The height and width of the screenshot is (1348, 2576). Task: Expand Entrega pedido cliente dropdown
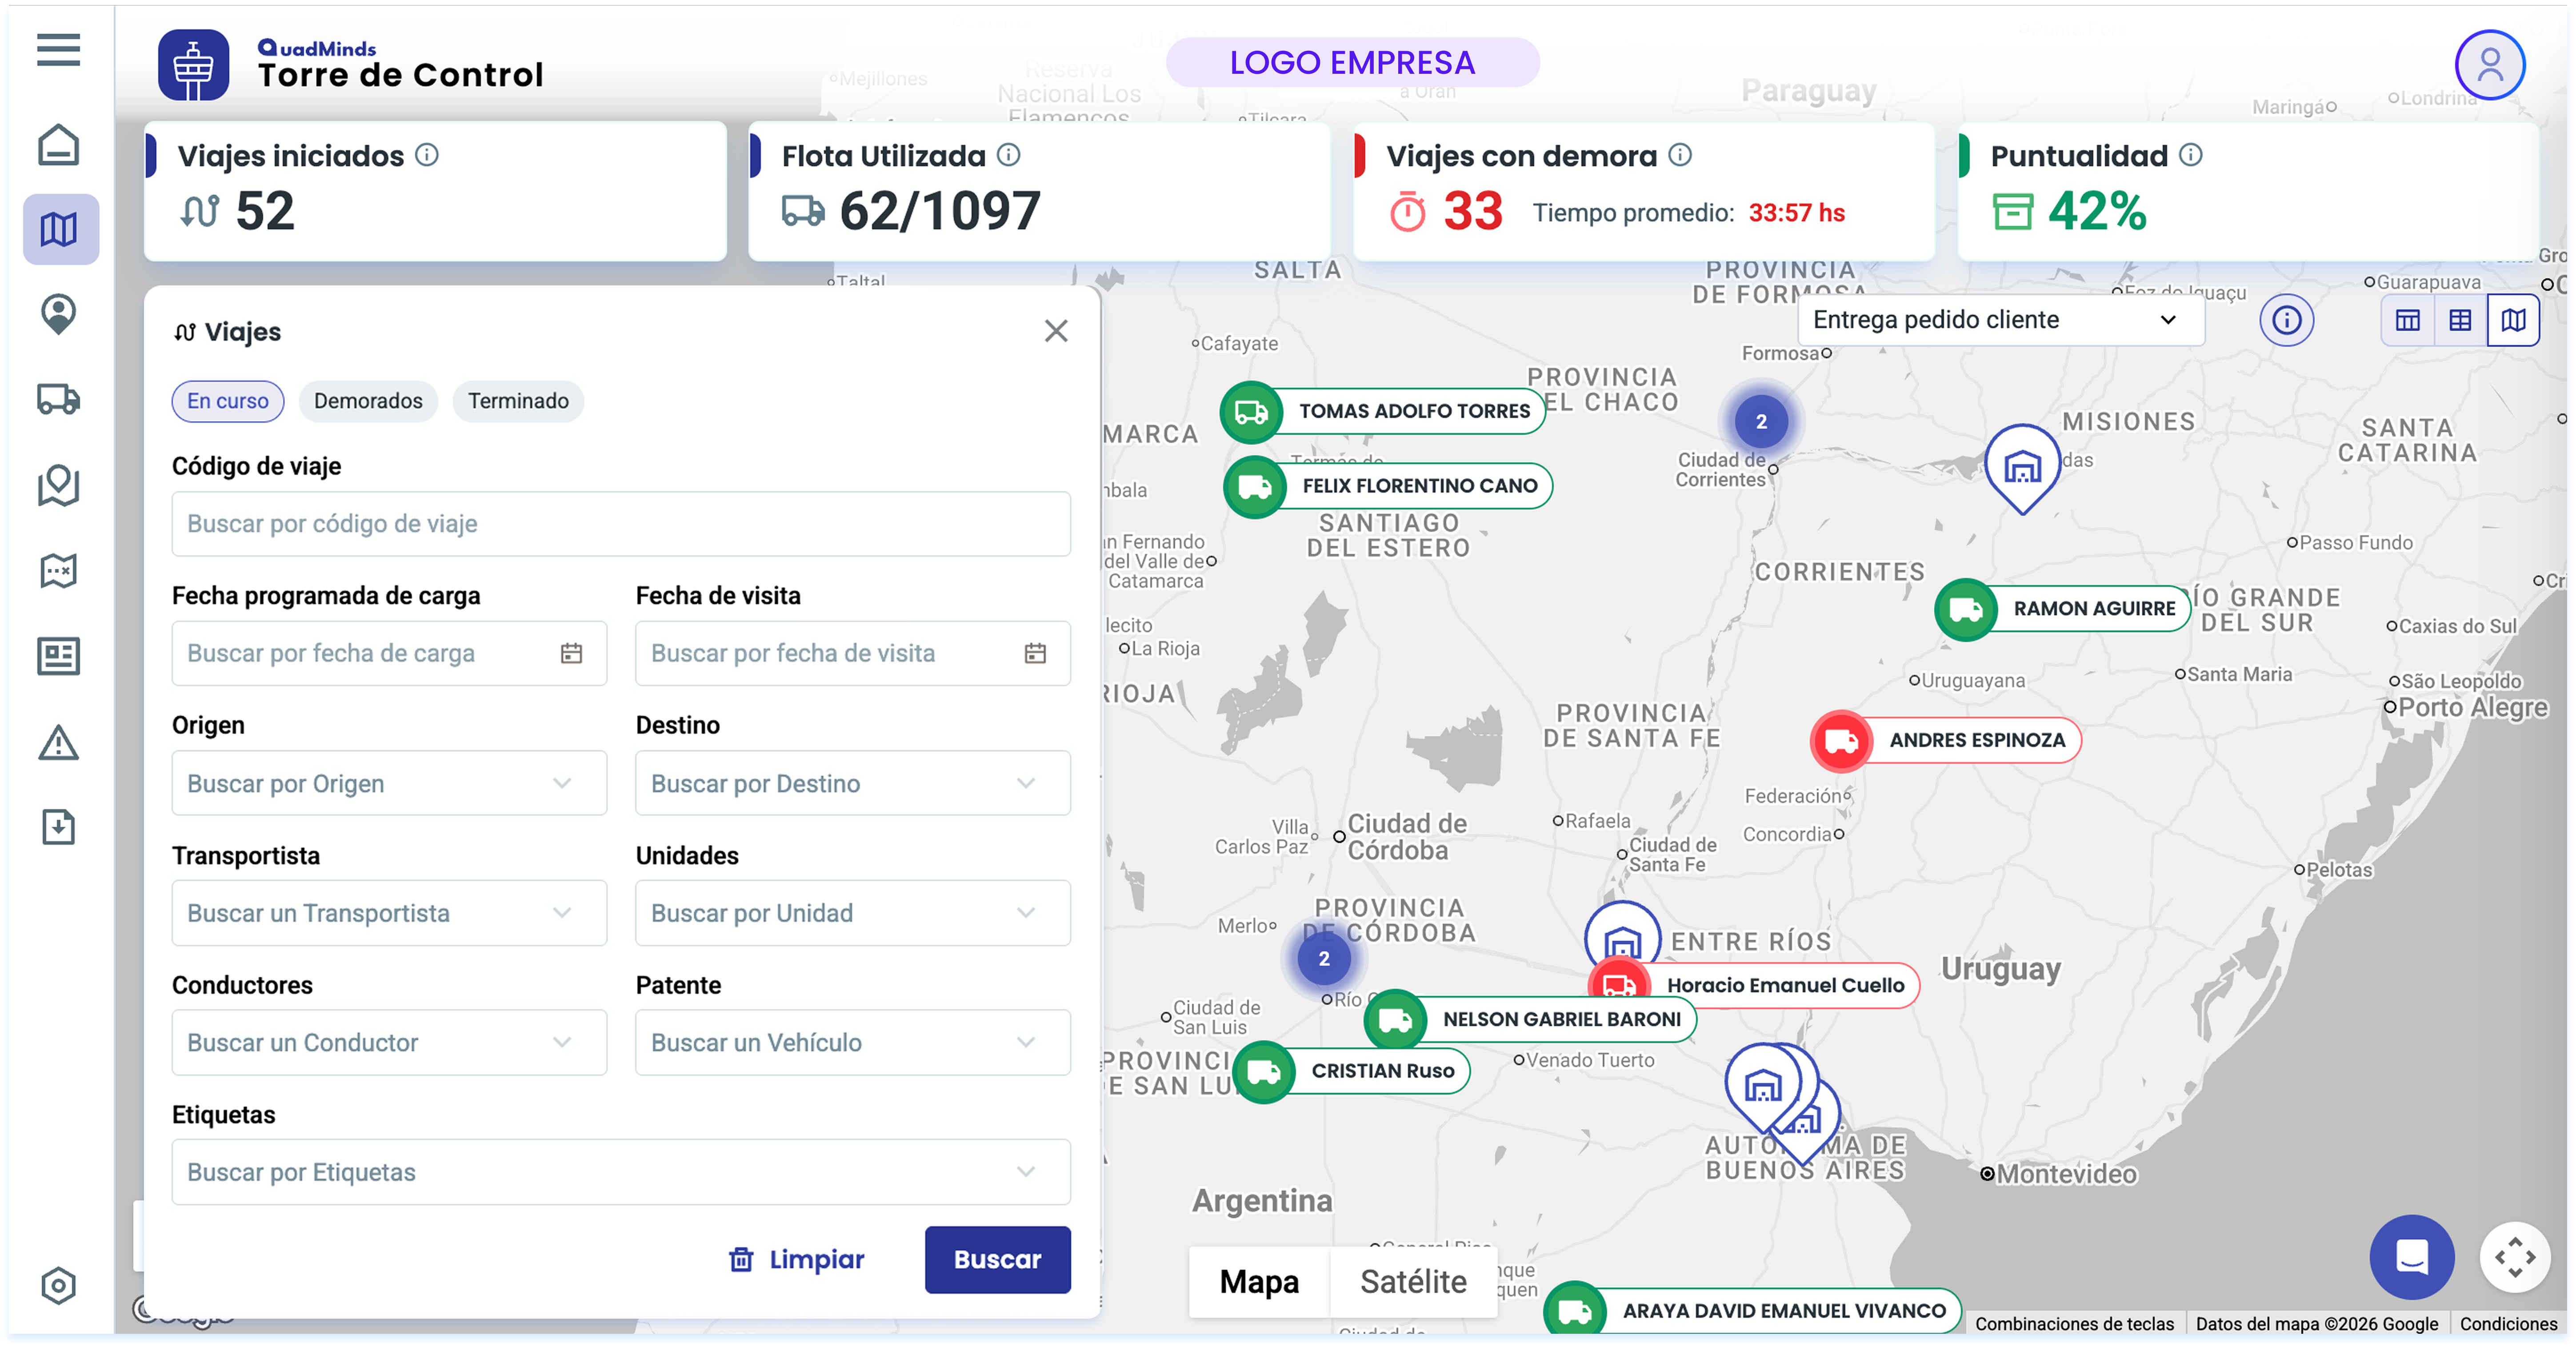pyautogui.click(x=2000, y=320)
